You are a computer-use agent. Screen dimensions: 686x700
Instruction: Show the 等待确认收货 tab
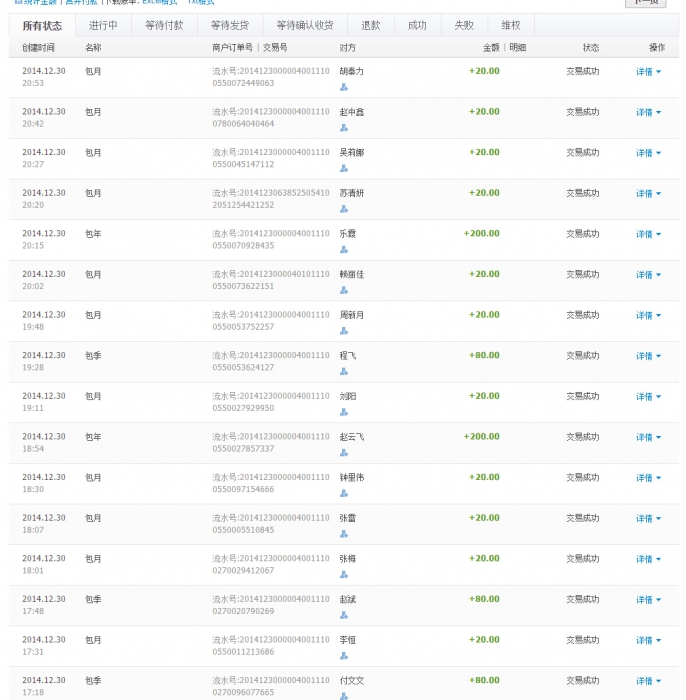[x=305, y=26]
